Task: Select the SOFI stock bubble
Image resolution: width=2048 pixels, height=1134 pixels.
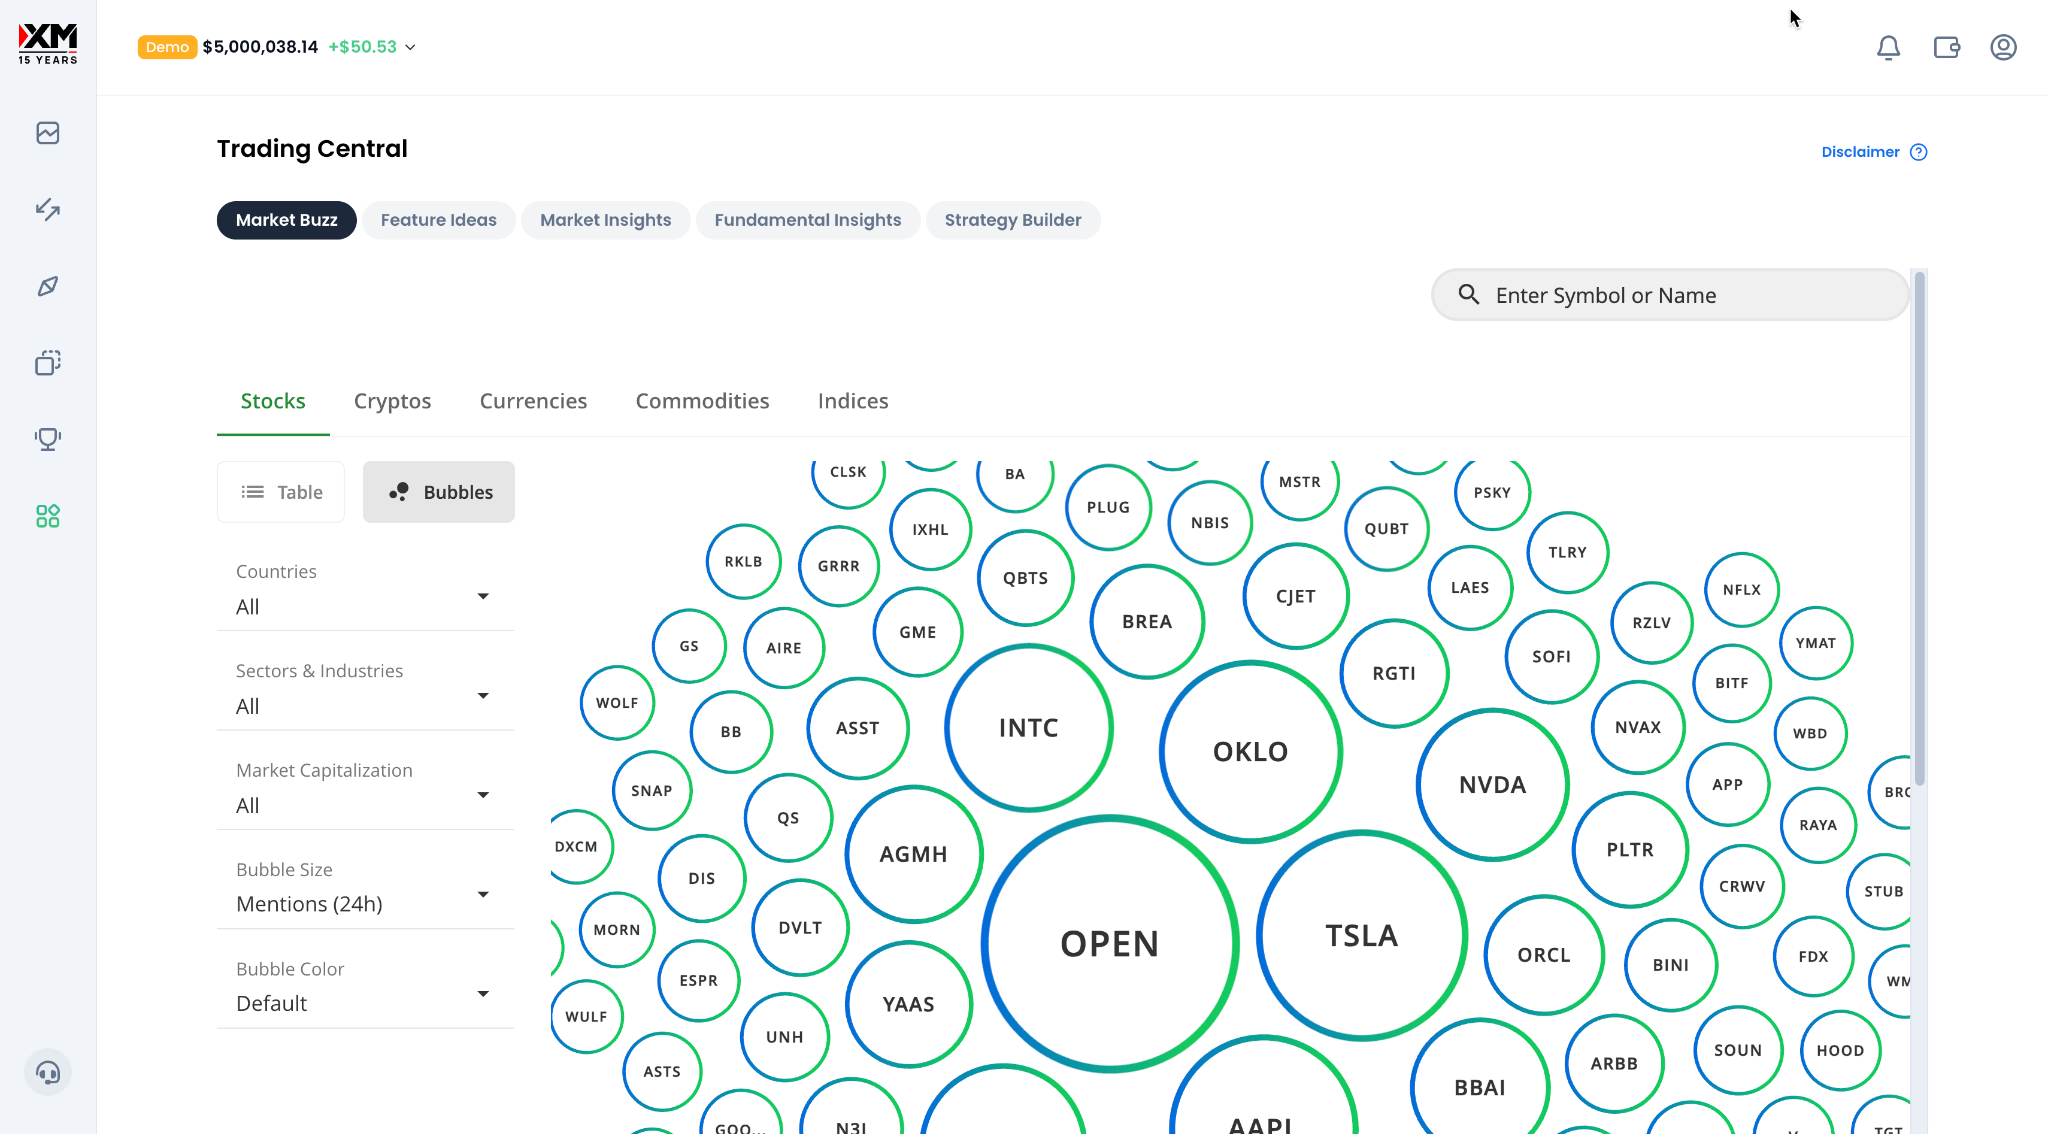Action: tap(1552, 657)
